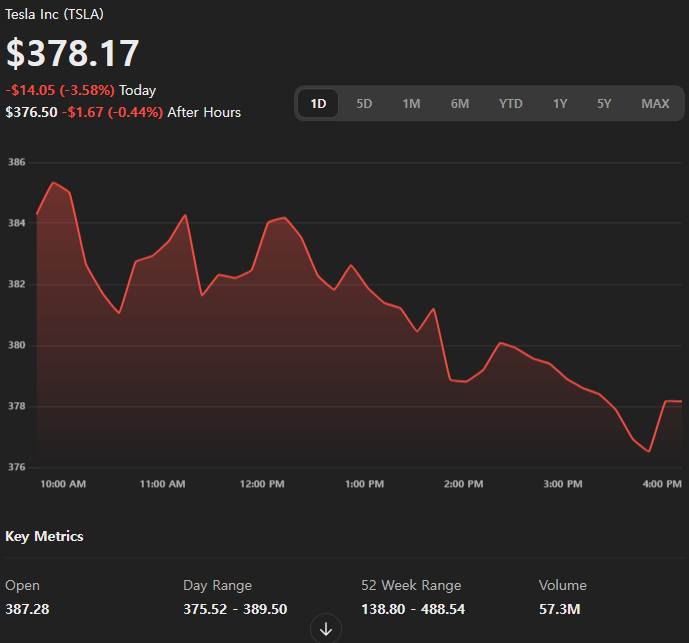The width and height of the screenshot is (689, 643).
Task: Select the 6M time range
Action: [460, 104]
